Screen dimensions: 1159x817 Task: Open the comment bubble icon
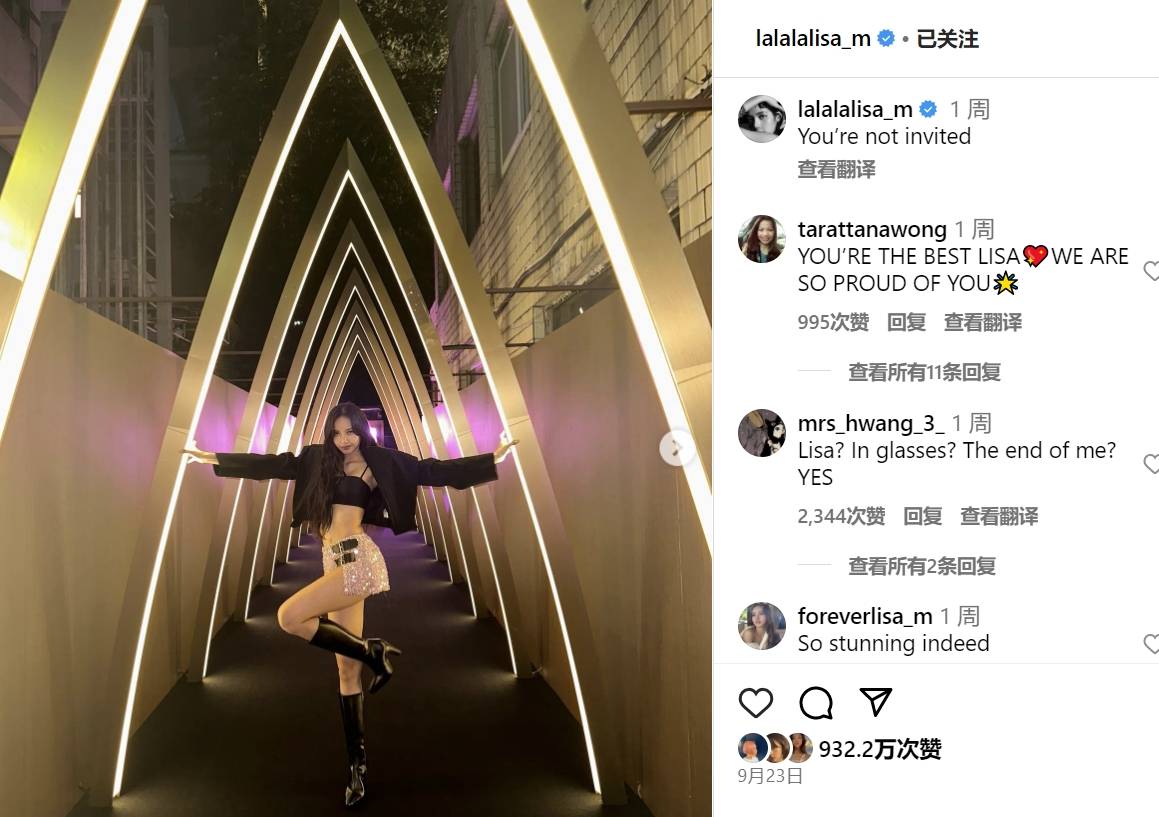816,702
